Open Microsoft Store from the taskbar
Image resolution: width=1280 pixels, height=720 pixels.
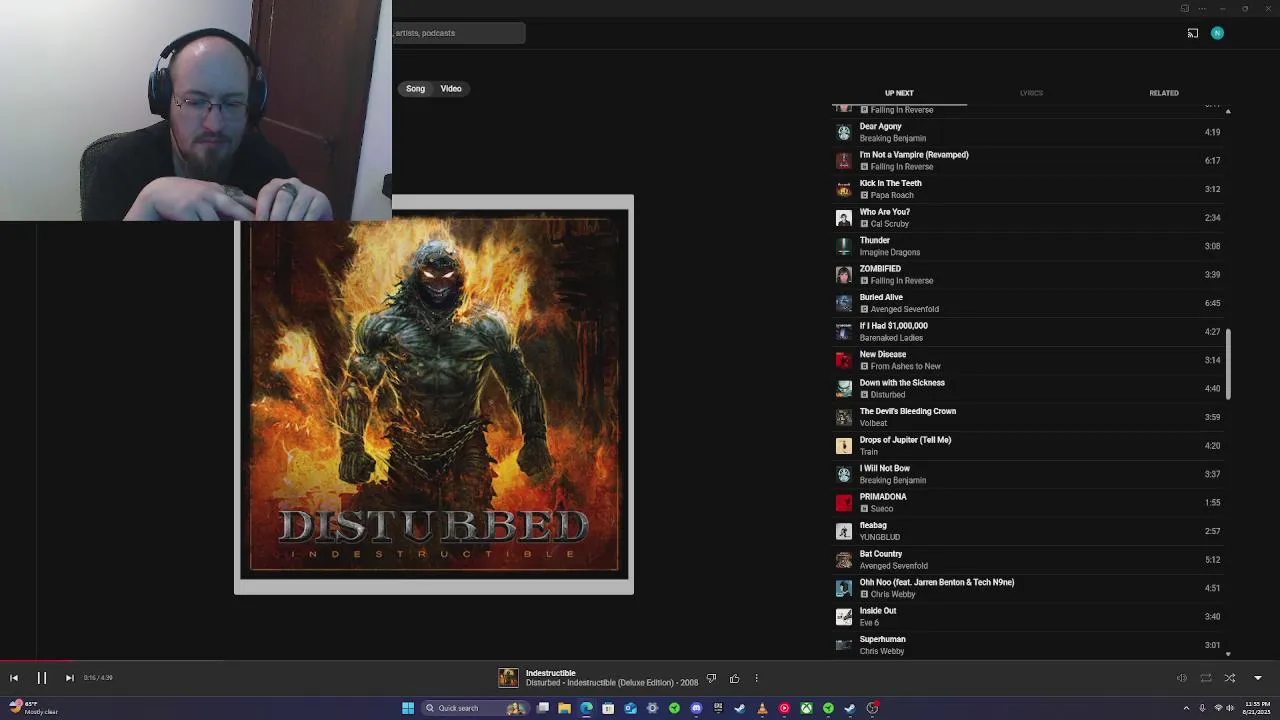pos(608,708)
